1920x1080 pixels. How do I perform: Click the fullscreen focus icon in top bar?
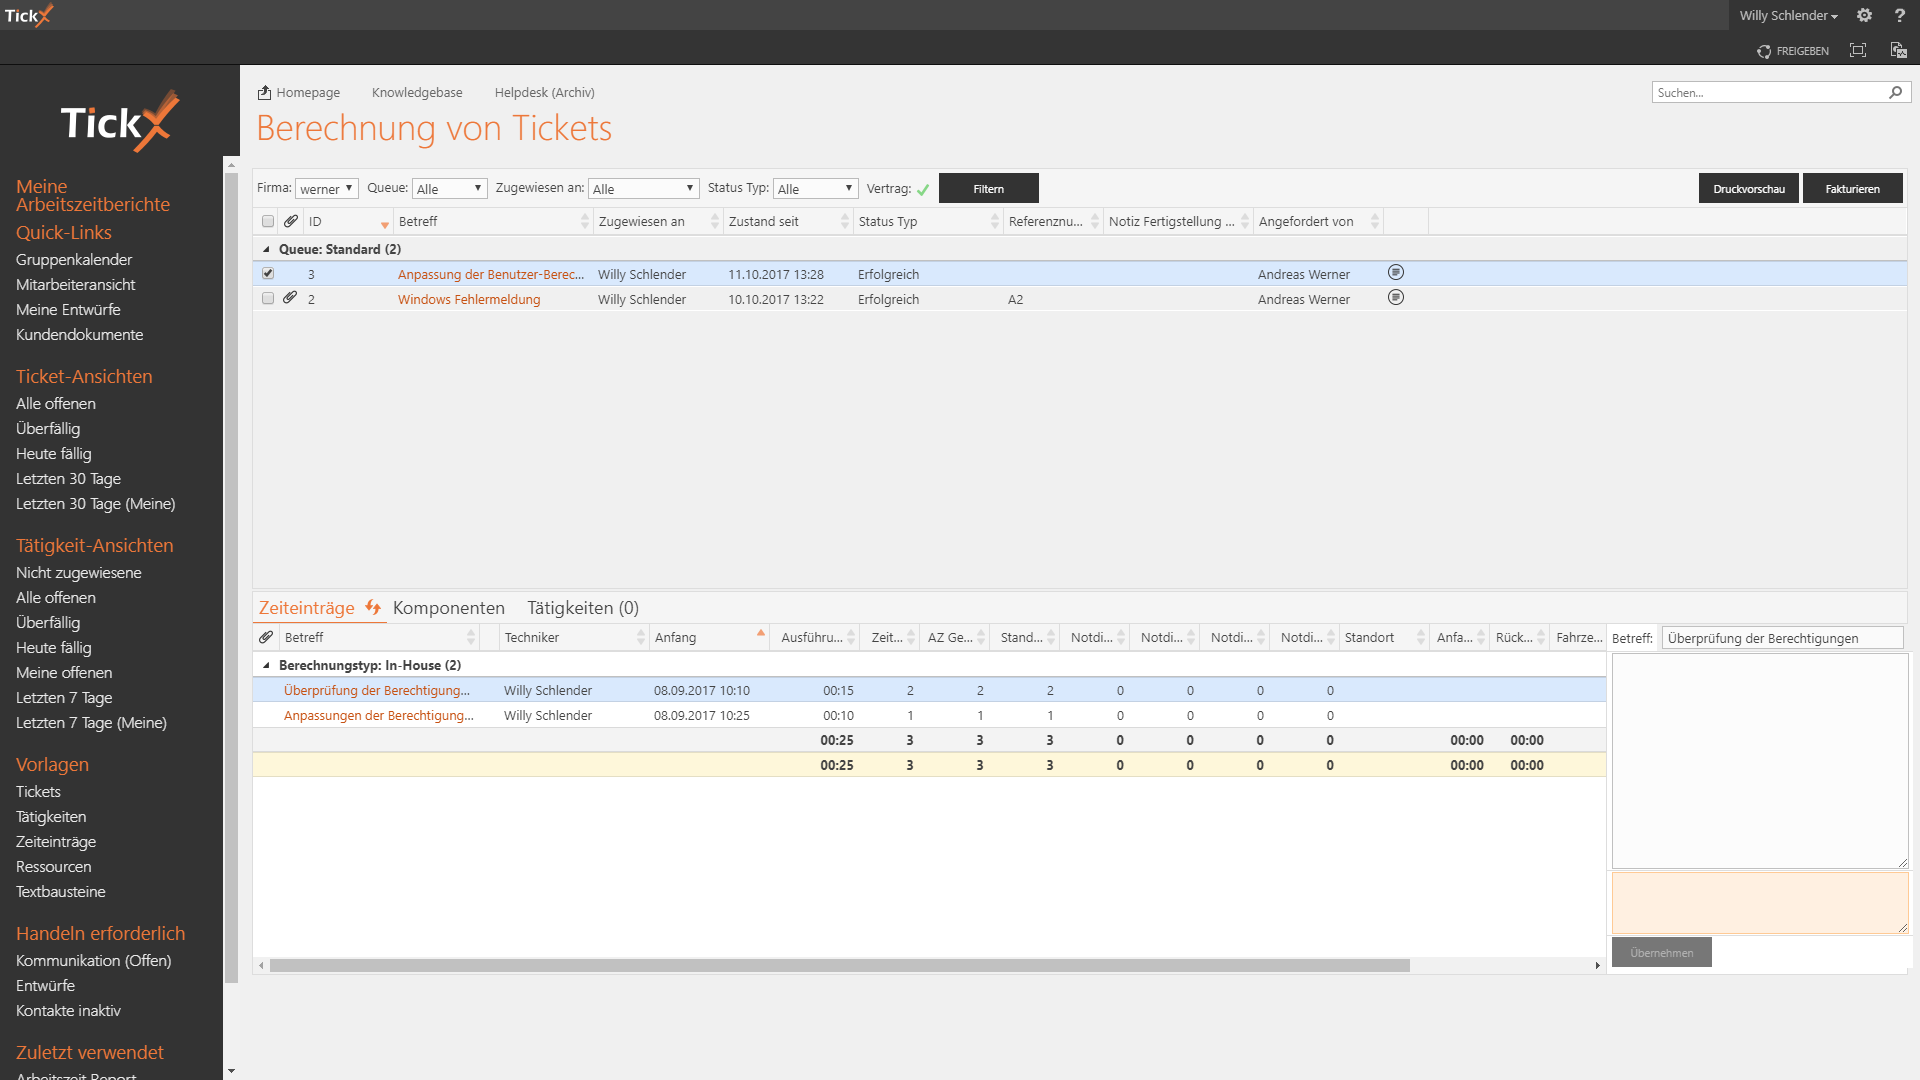pyautogui.click(x=1858, y=50)
